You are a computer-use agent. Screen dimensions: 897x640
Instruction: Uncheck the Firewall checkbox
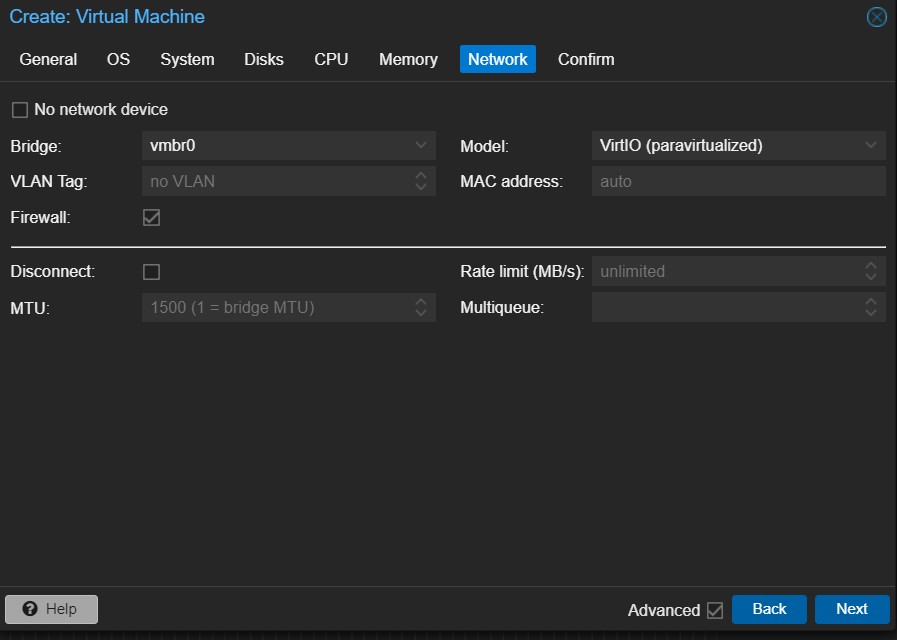coord(151,217)
